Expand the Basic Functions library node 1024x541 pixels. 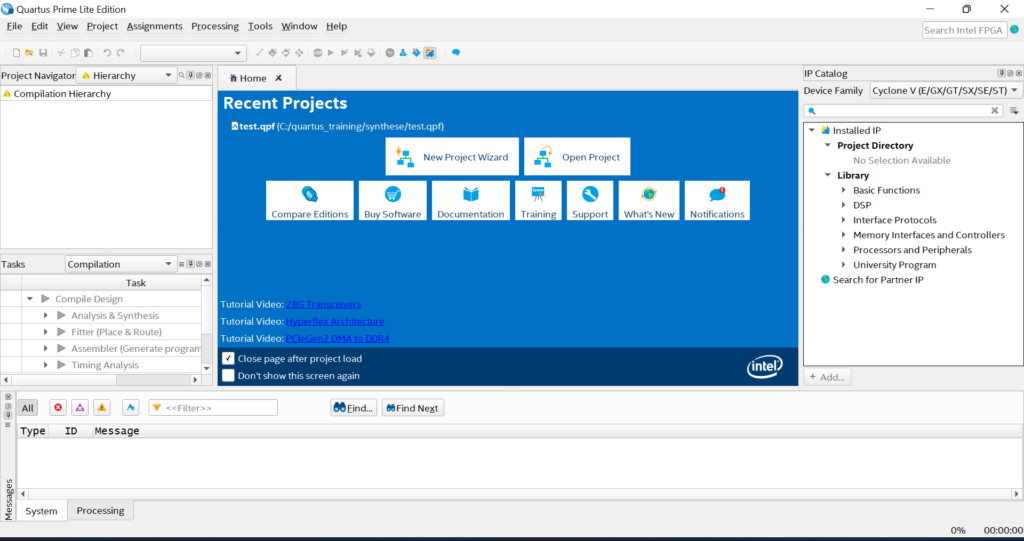pyautogui.click(x=844, y=190)
